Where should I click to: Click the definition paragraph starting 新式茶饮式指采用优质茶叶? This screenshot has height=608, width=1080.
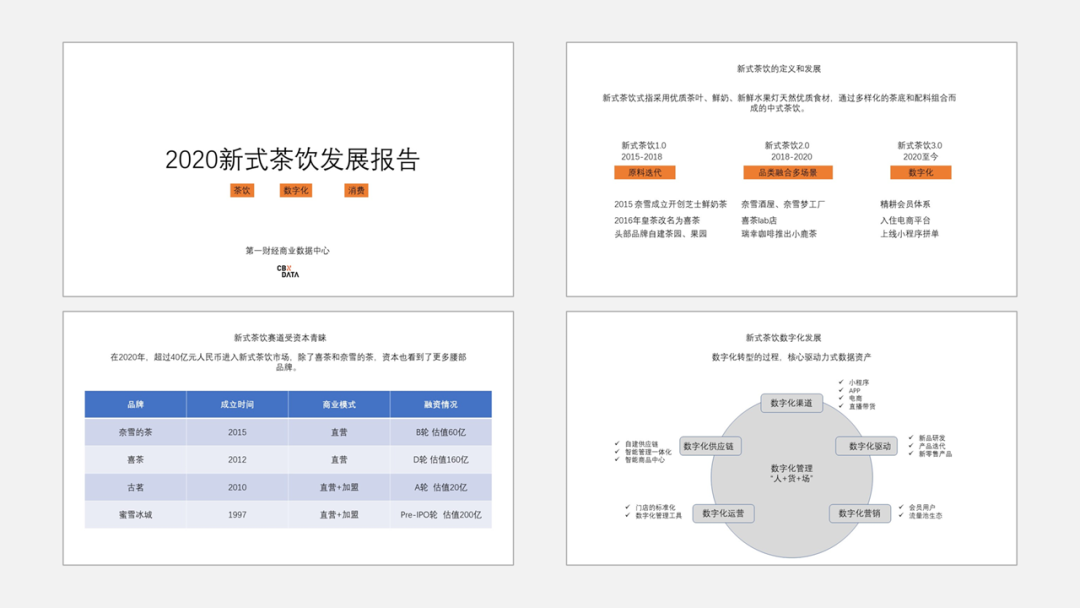[779, 103]
